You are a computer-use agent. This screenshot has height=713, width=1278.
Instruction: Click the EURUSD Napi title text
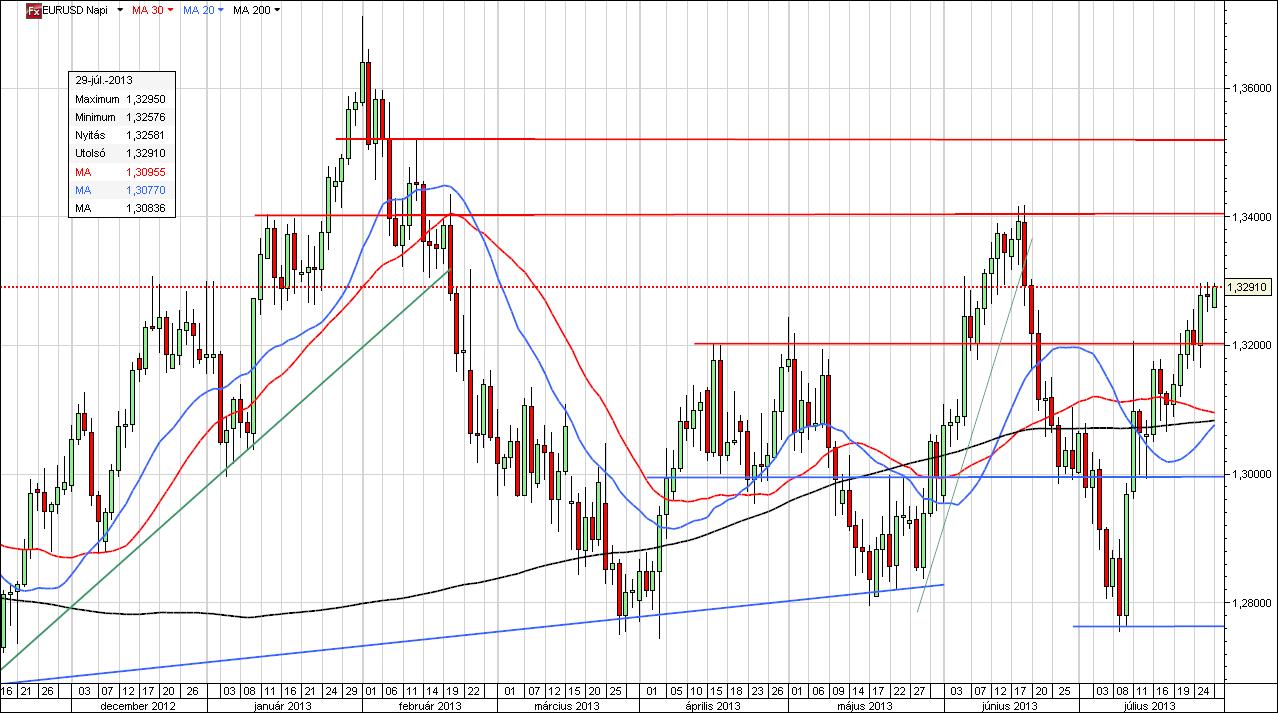pos(77,9)
